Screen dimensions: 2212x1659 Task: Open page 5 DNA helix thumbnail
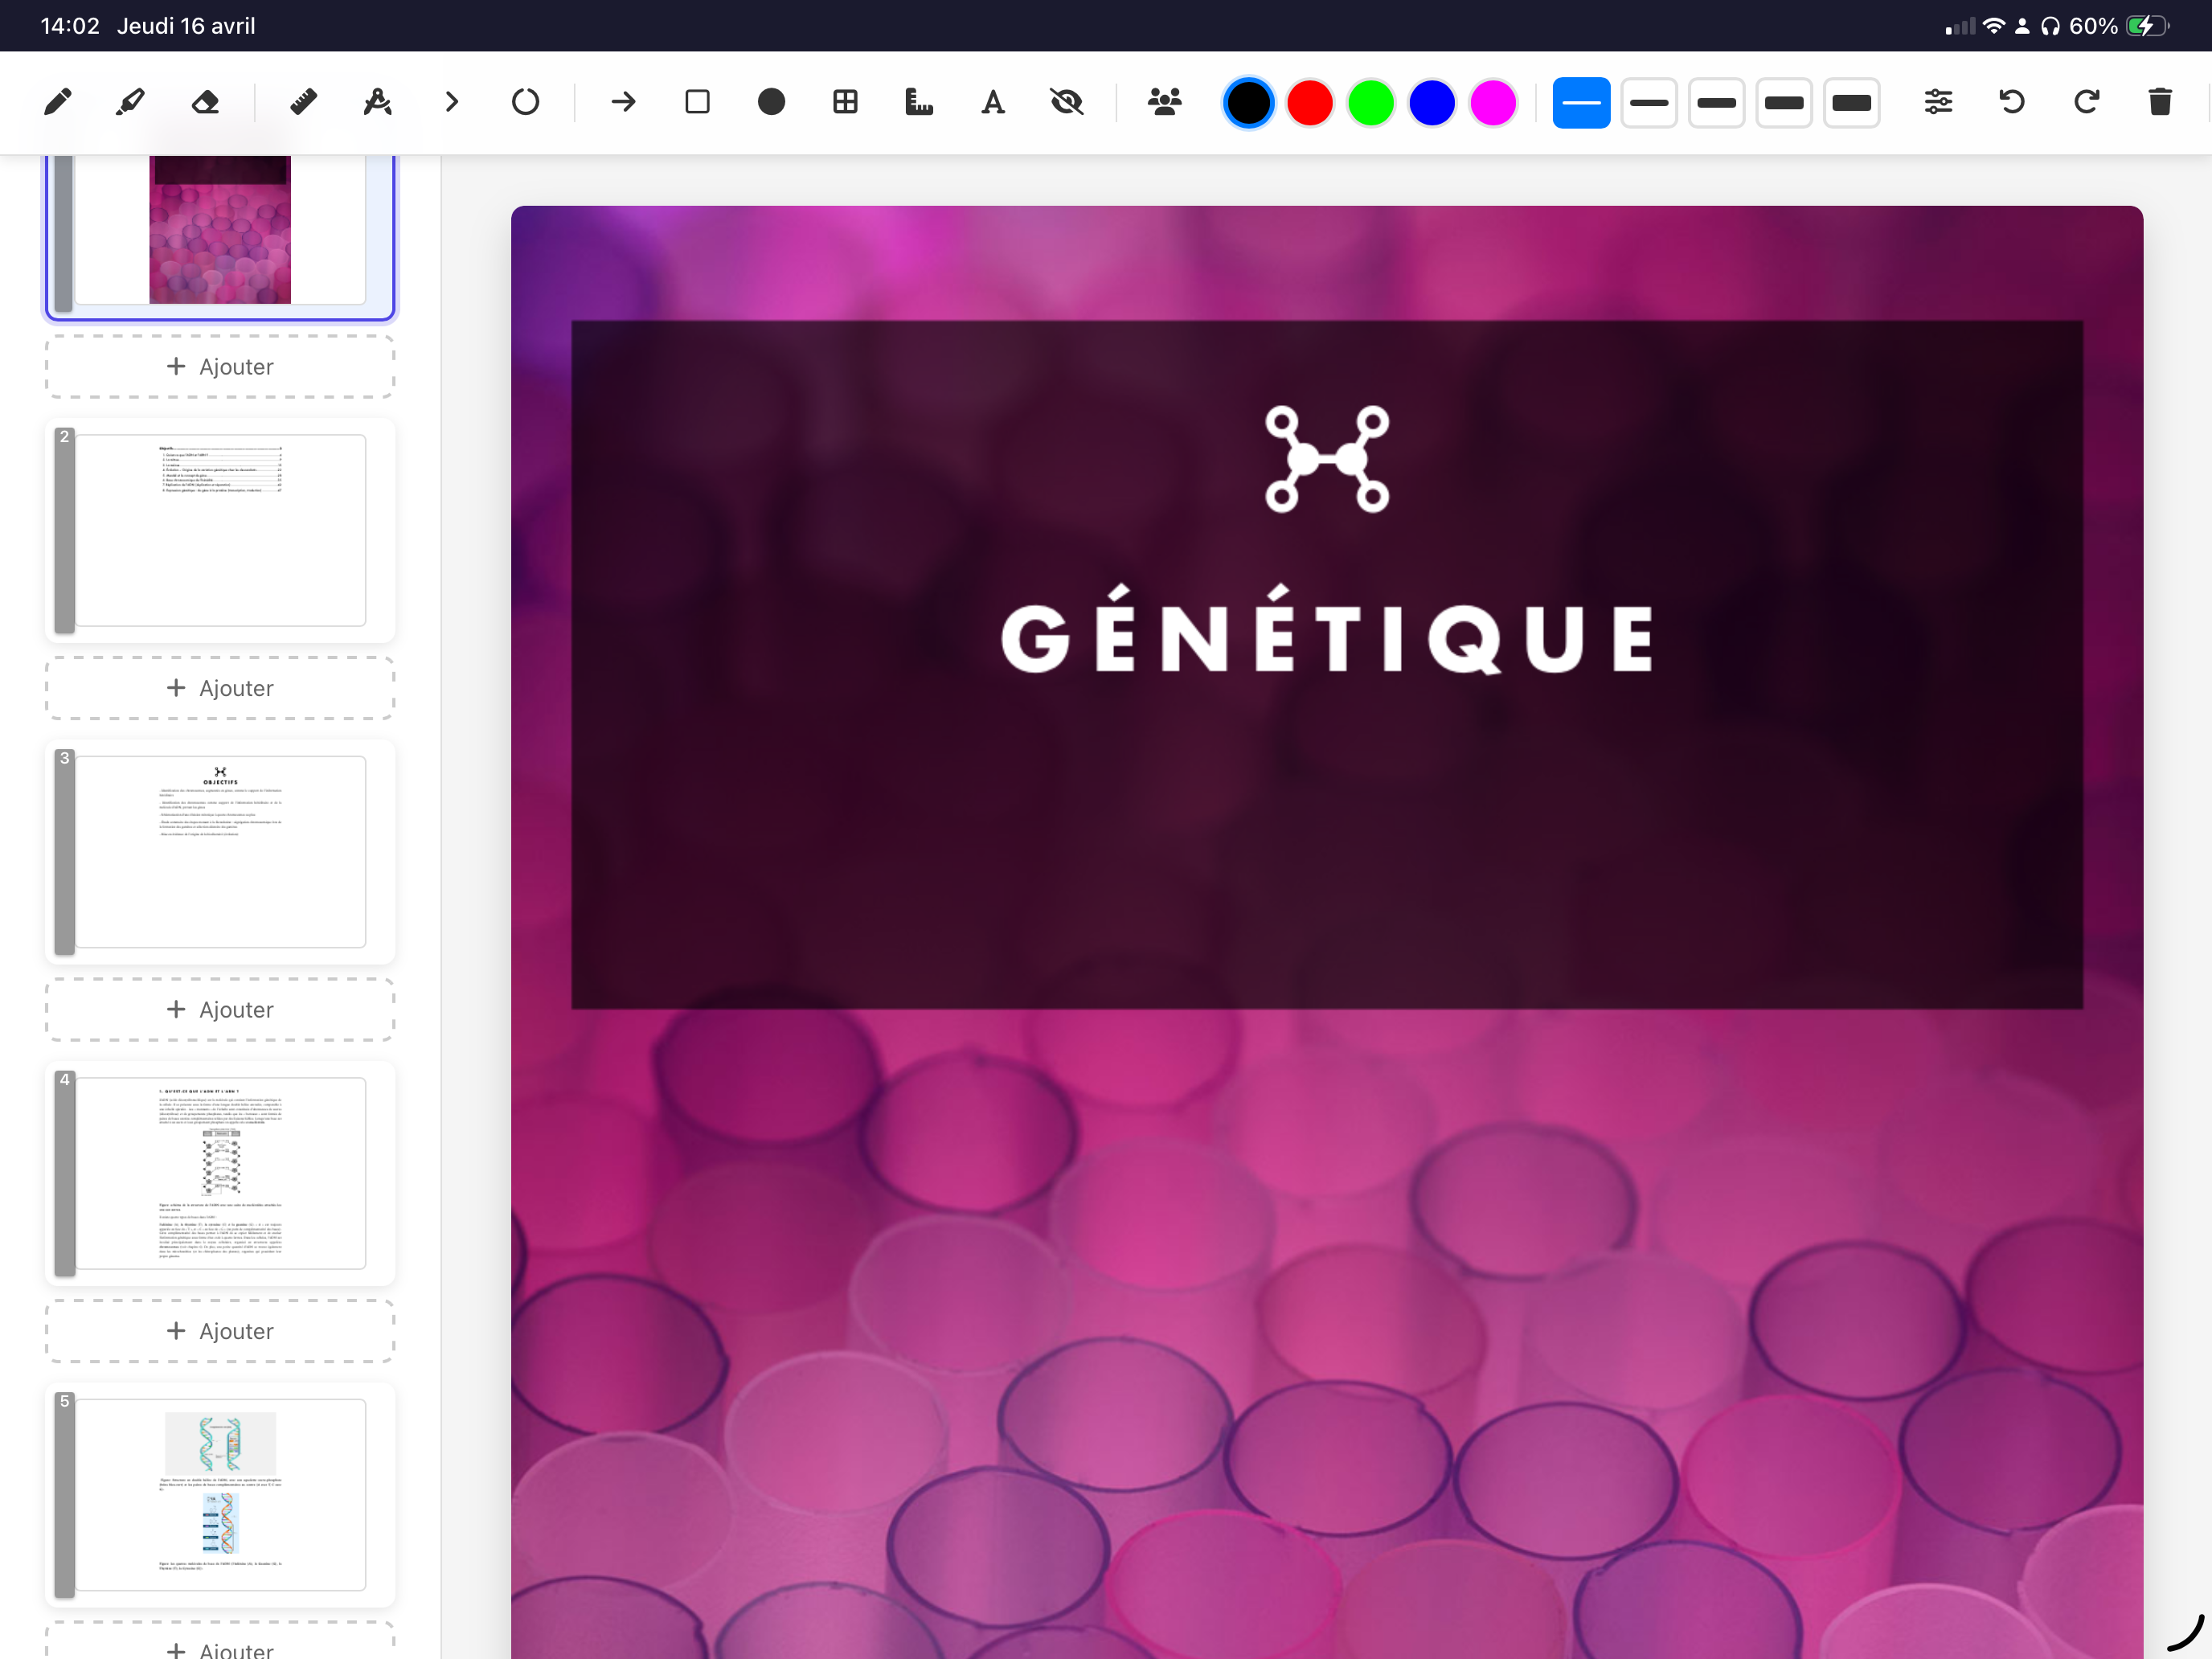coord(220,1495)
